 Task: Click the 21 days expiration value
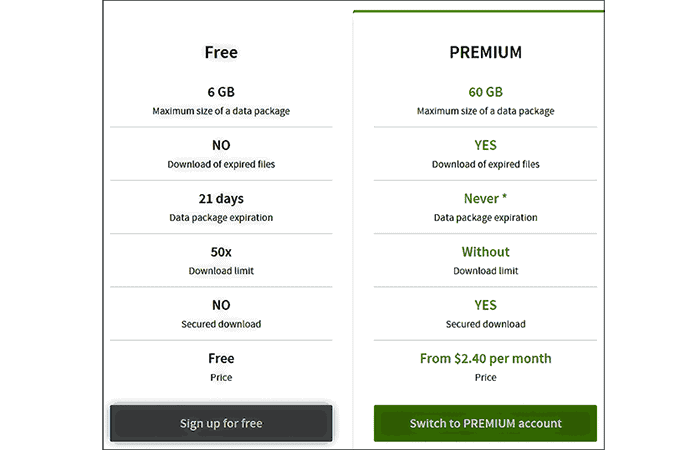tap(221, 198)
